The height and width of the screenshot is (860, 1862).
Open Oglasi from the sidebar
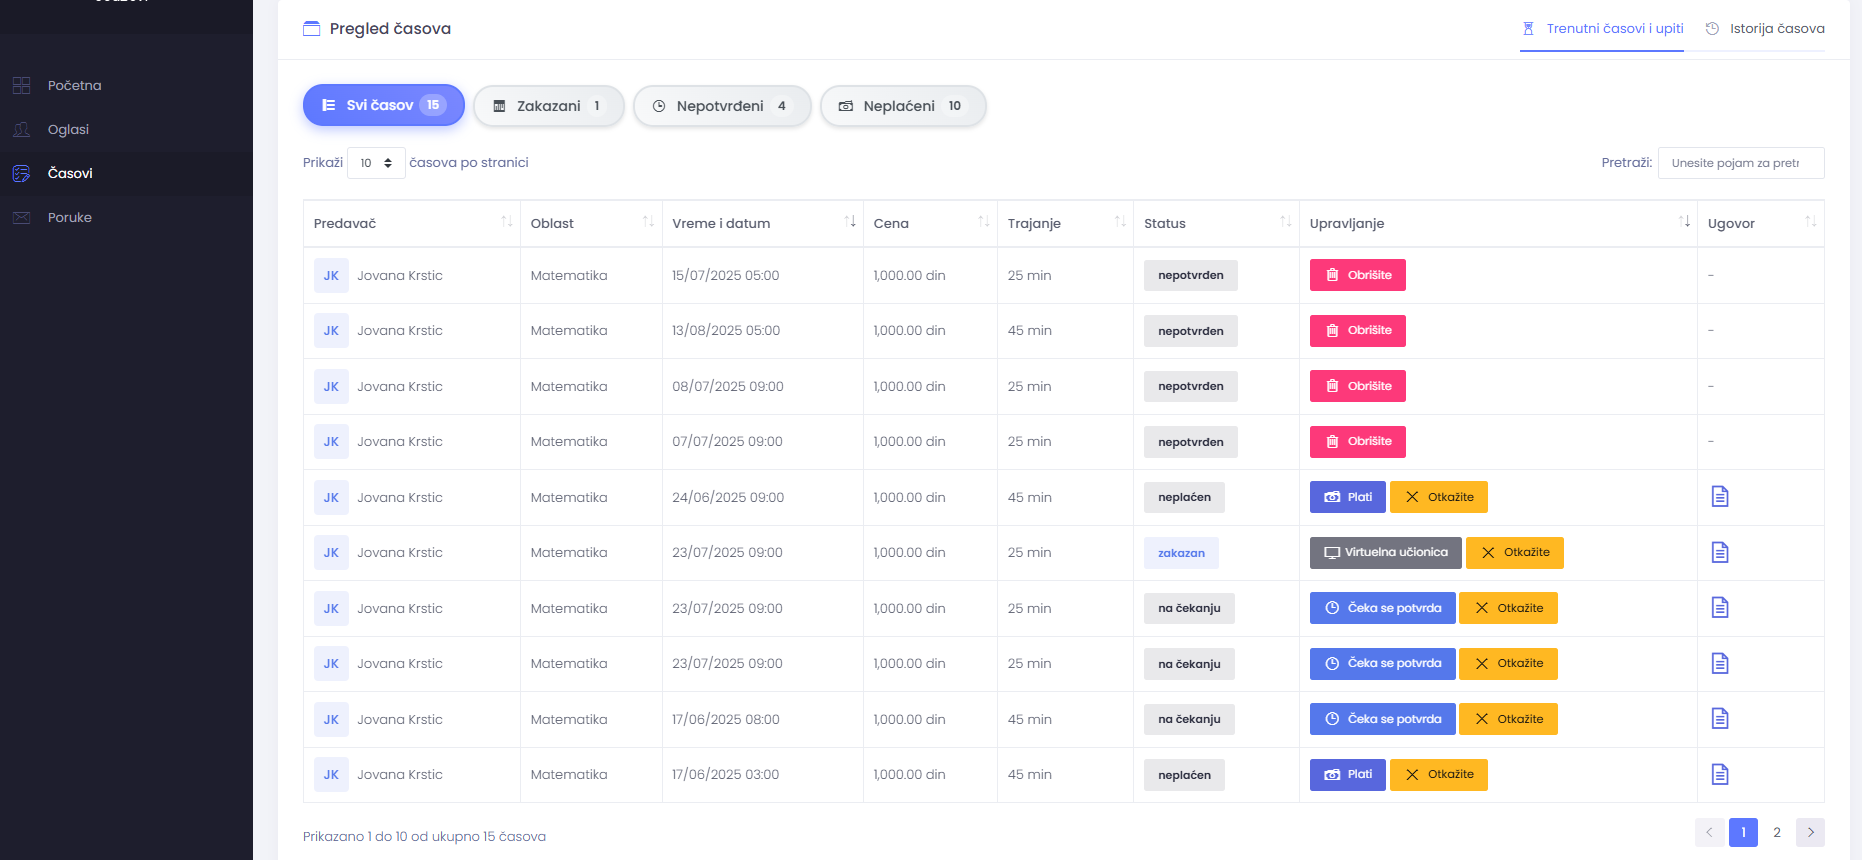tap(126, 129)
